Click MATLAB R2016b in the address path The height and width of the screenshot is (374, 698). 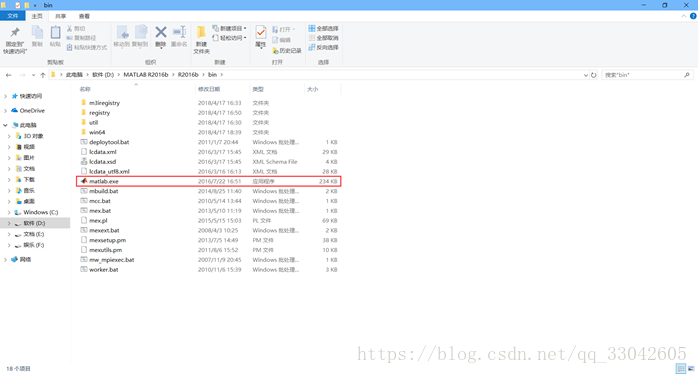(146, 75)
